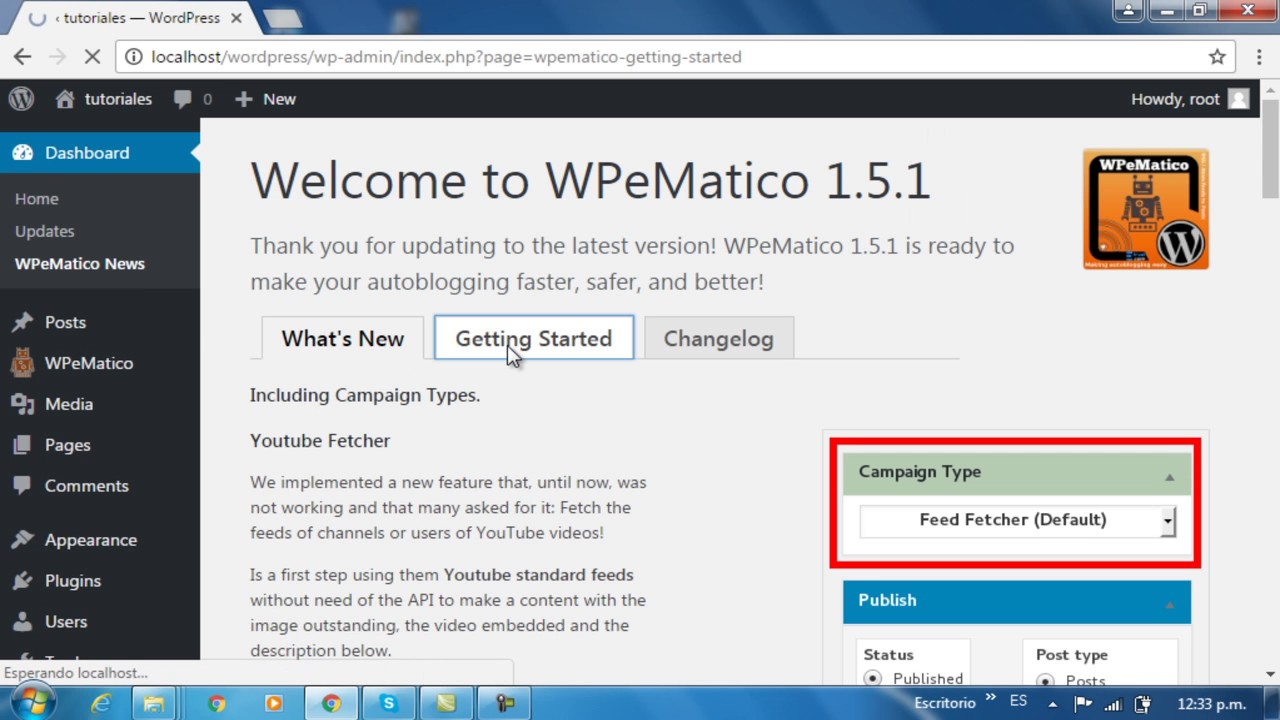Launch Internet Explorer from the taskbar
The width and height of the screenshot is (1280, 720).
click(x=100, y=703)
